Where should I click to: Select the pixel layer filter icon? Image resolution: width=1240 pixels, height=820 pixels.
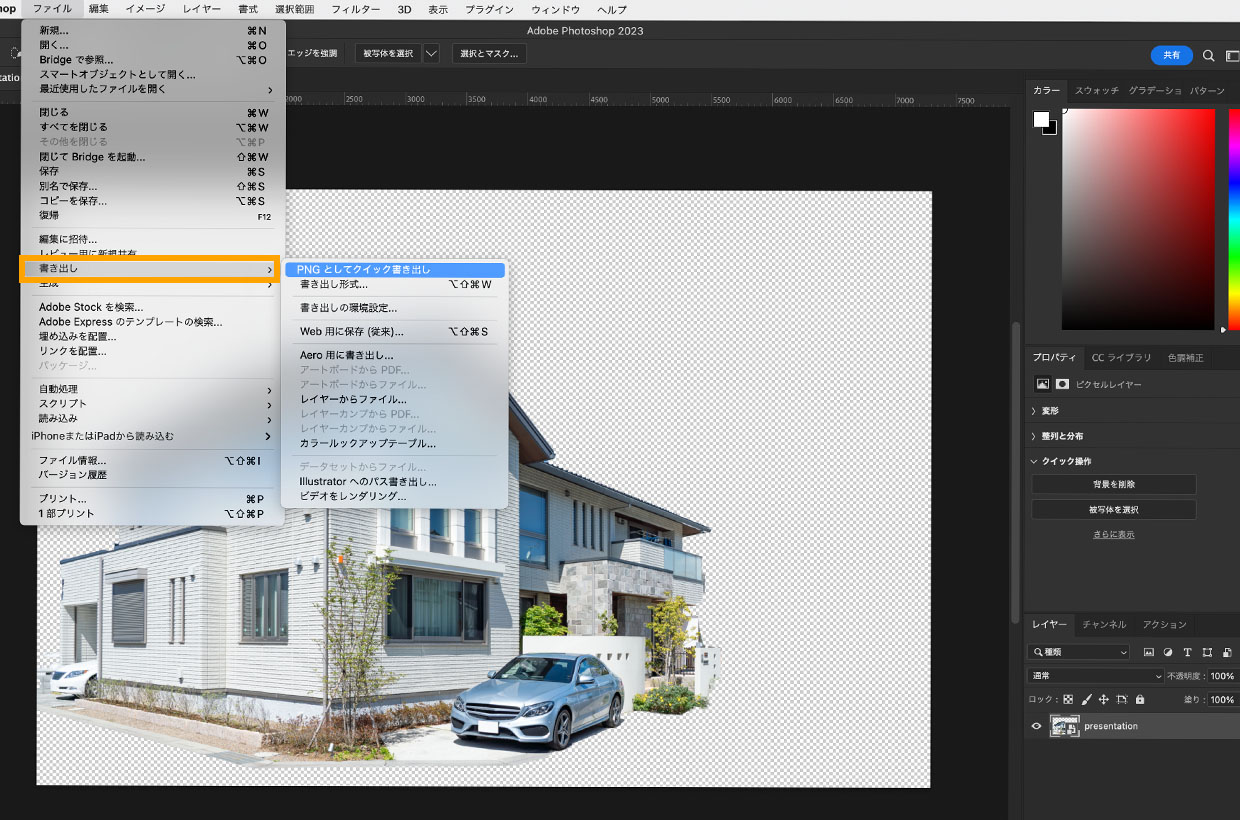[x=1149, y=652]
